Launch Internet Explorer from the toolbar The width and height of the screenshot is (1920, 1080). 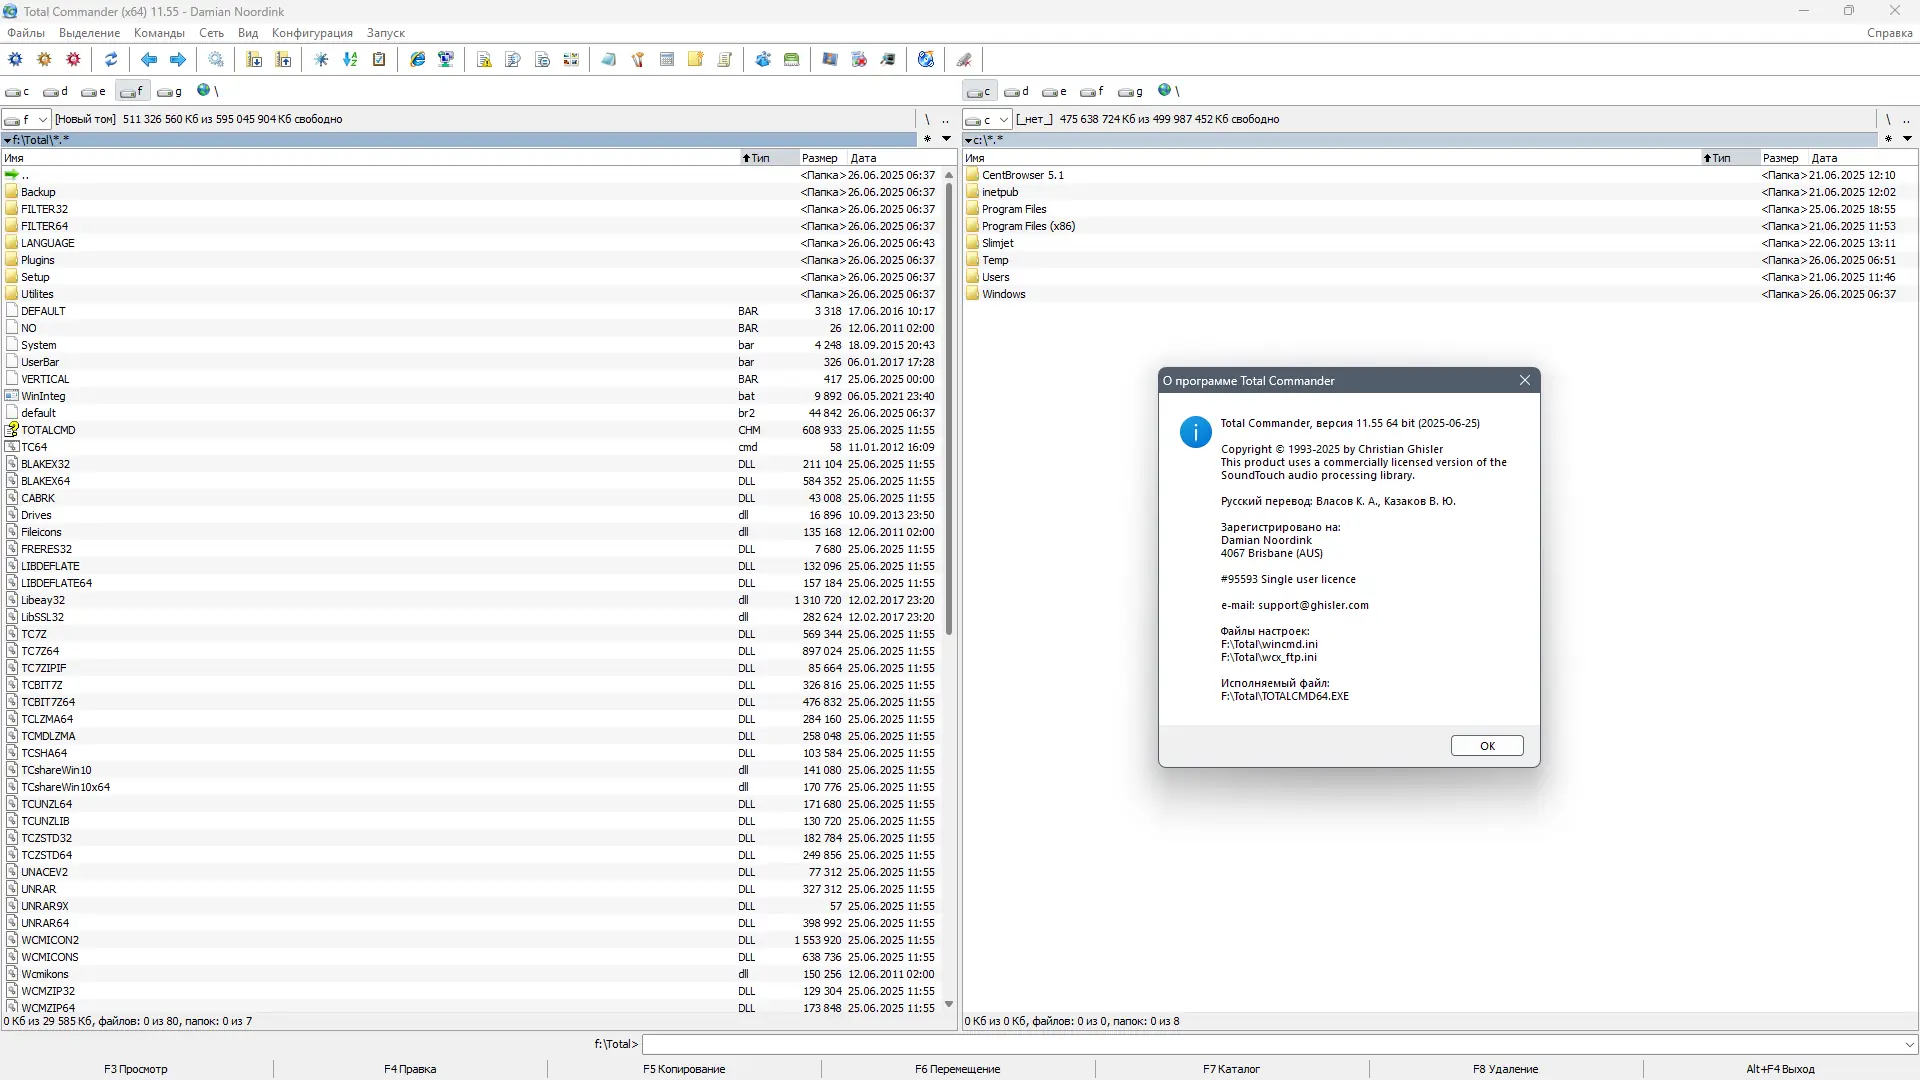pyautogui.click(x=417, y=59)
